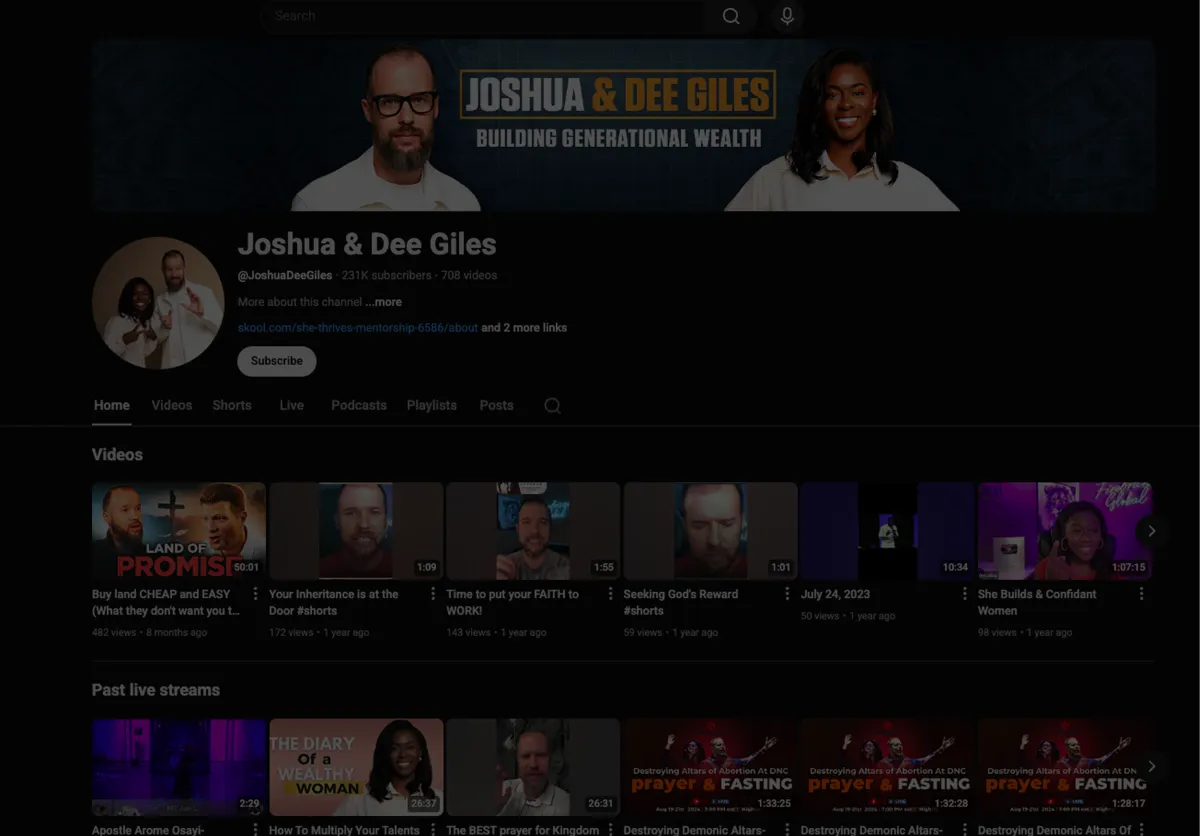Open 'Your Inheritance is at the Door #shorts' title

click(334, 602)
